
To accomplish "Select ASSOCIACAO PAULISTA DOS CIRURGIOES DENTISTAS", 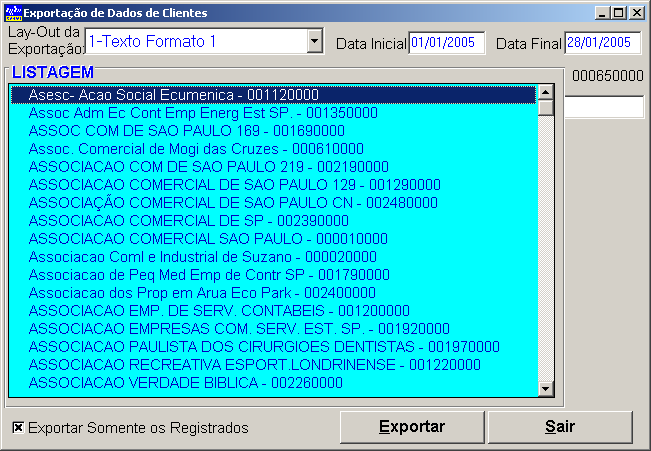I will (x=273, y=347).
